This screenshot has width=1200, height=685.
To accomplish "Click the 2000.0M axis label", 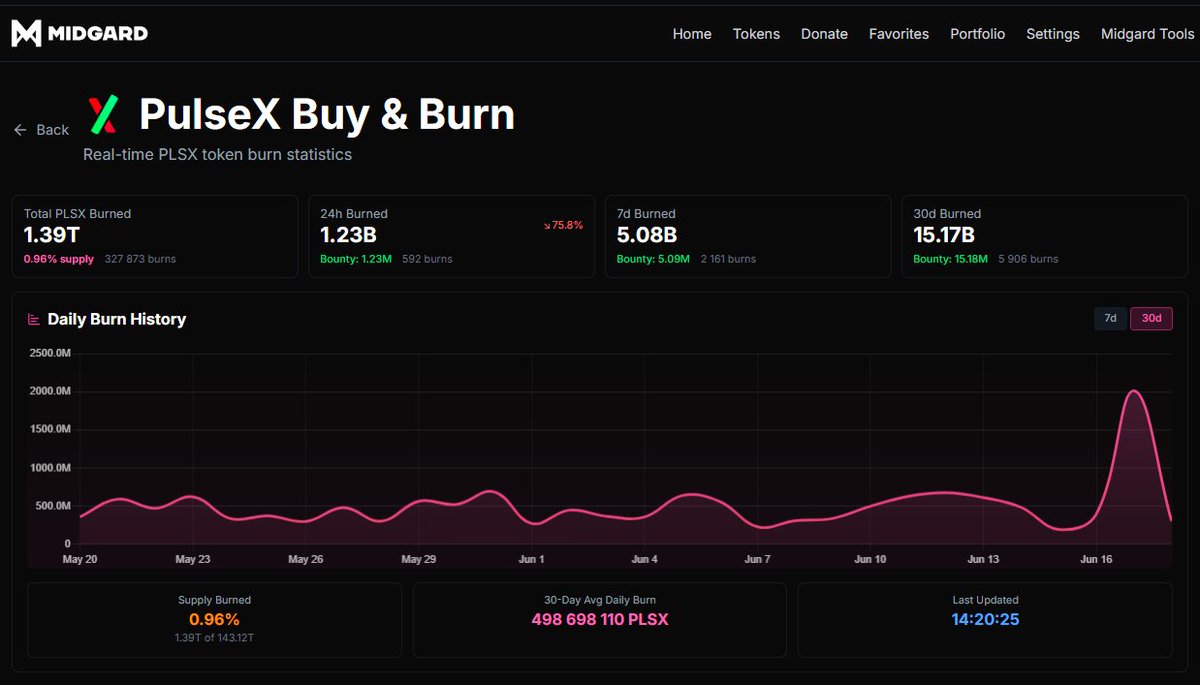I will [x=50, y=391].
